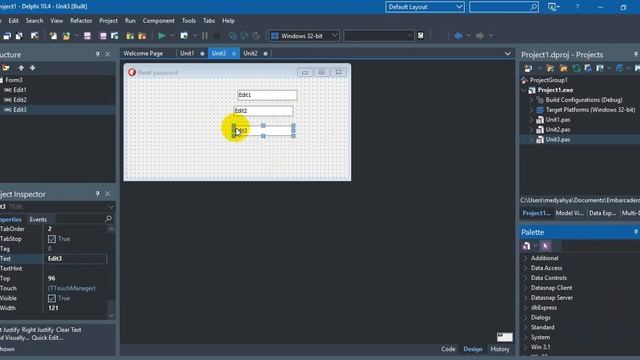Select the Edit1 box on the form
Viewport: 640px width, 360px height.
click(267, 95)
